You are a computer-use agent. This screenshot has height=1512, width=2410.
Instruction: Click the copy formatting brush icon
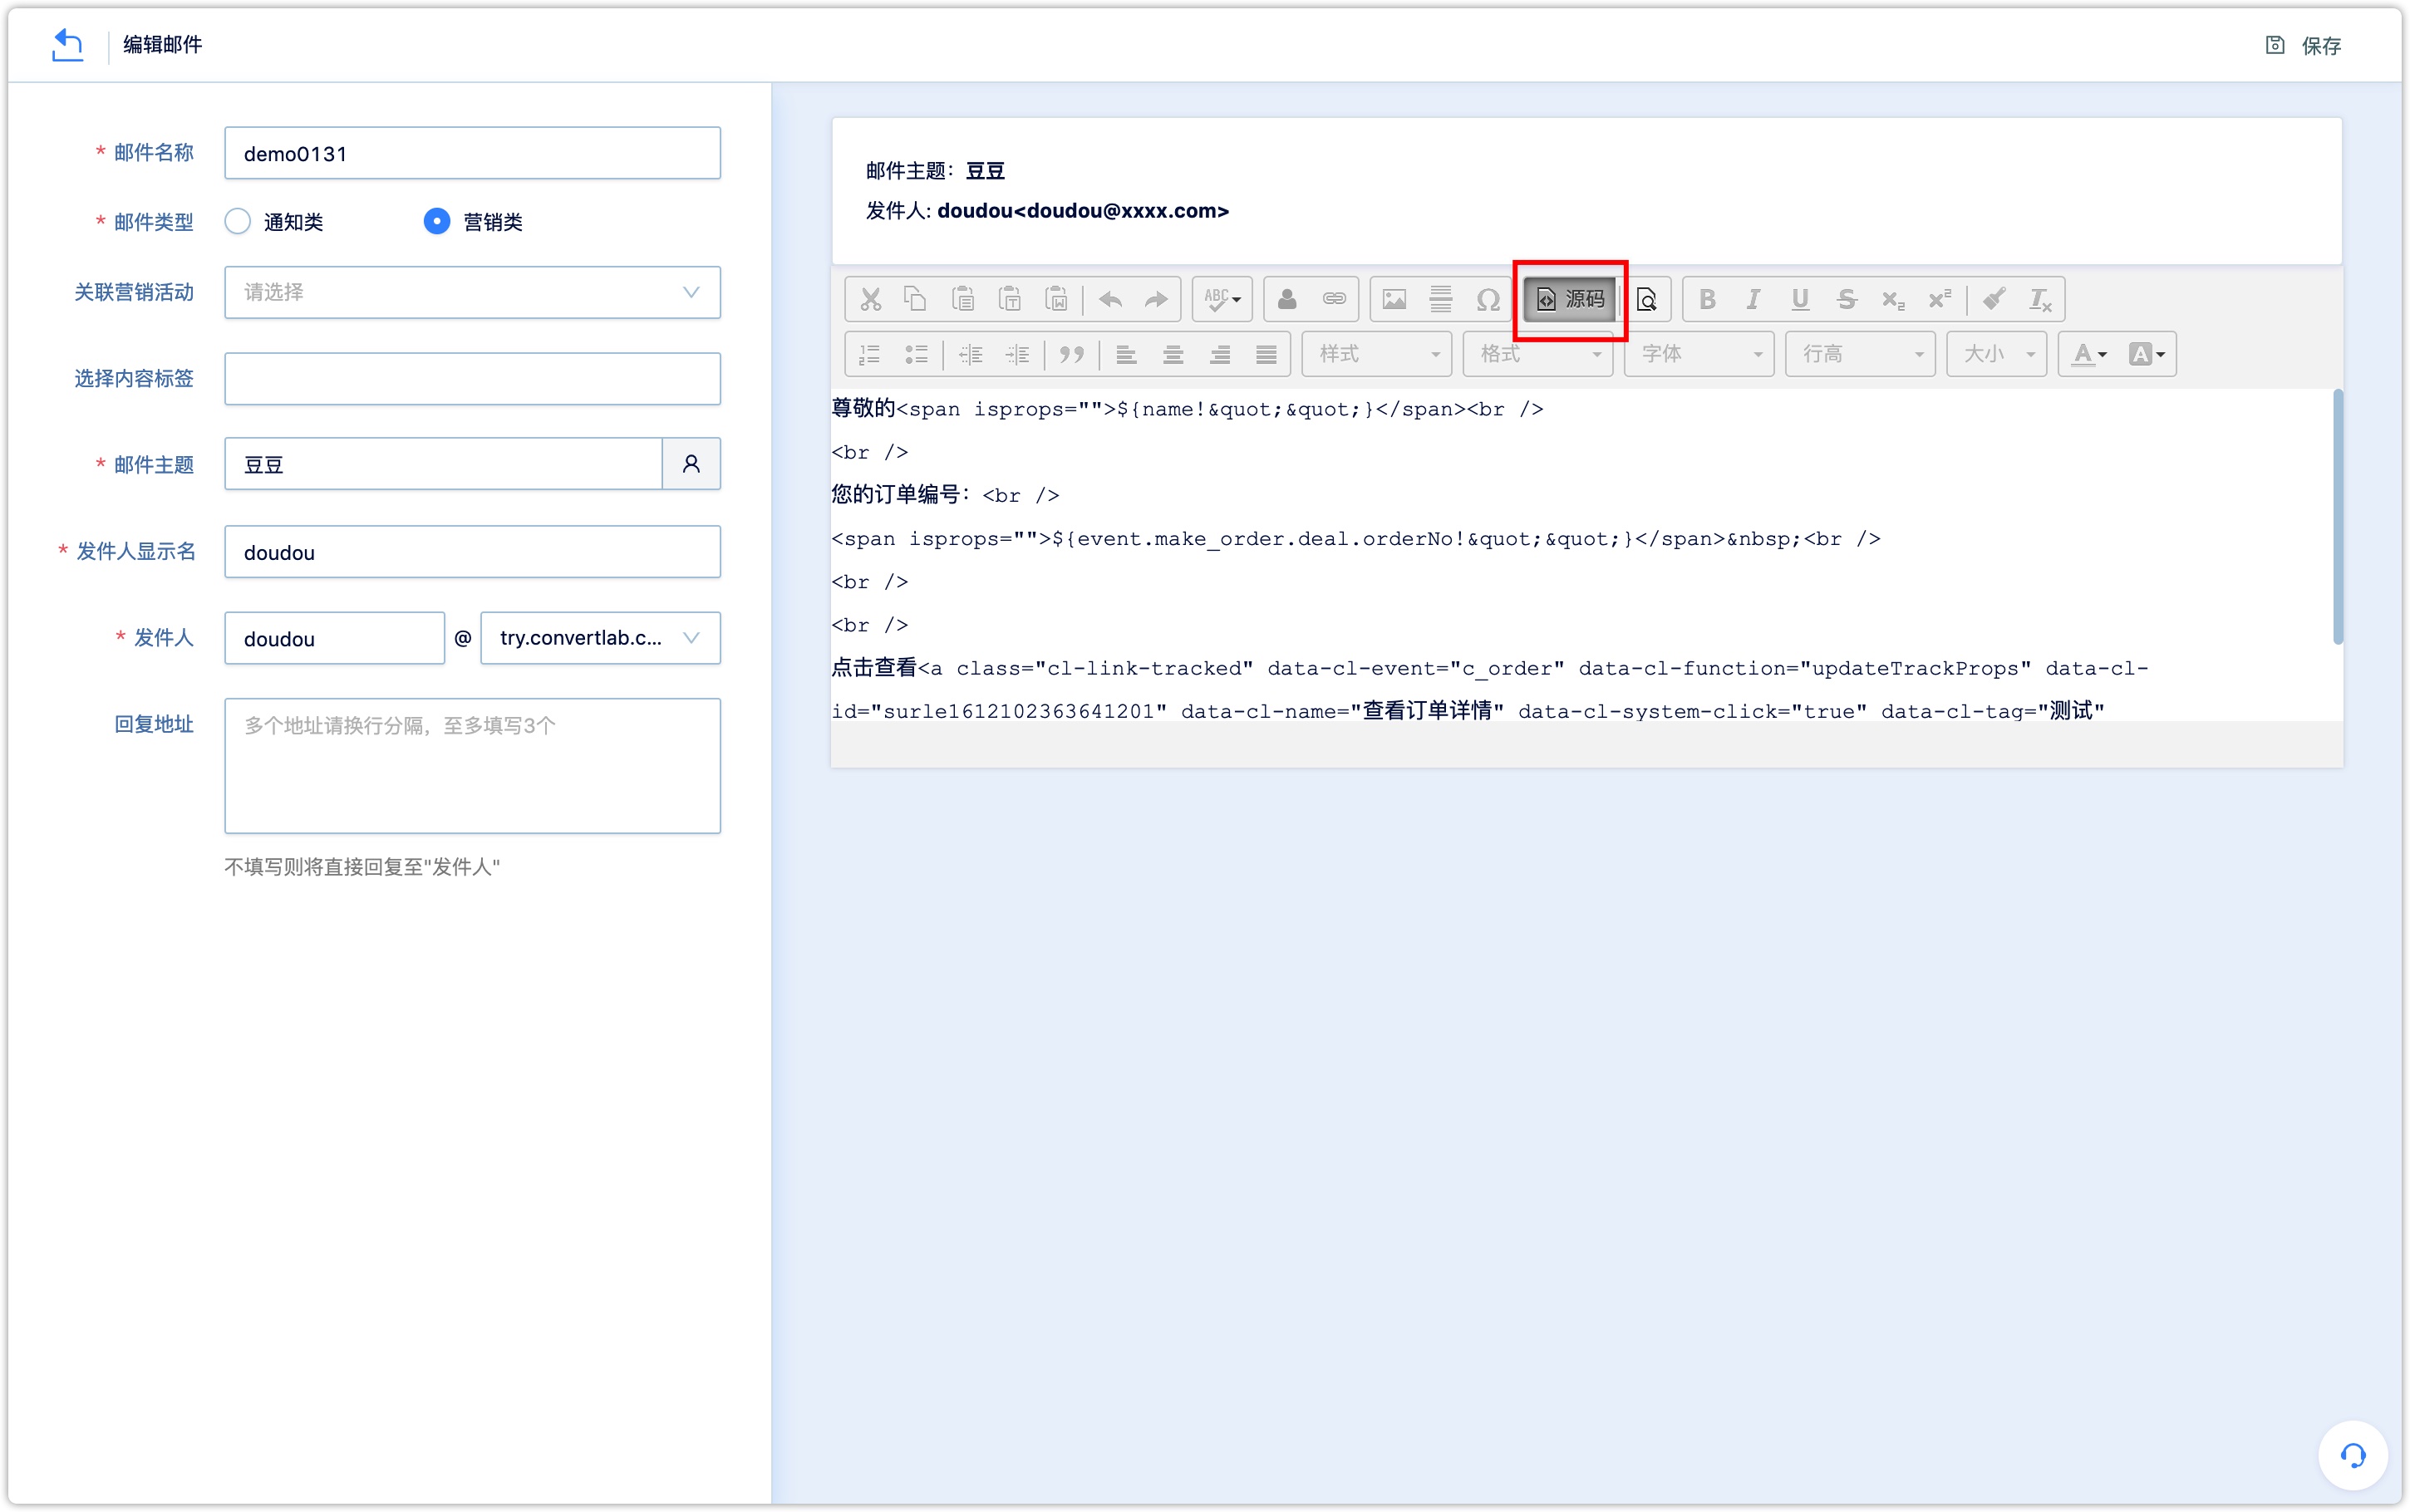click(1993, 299)
